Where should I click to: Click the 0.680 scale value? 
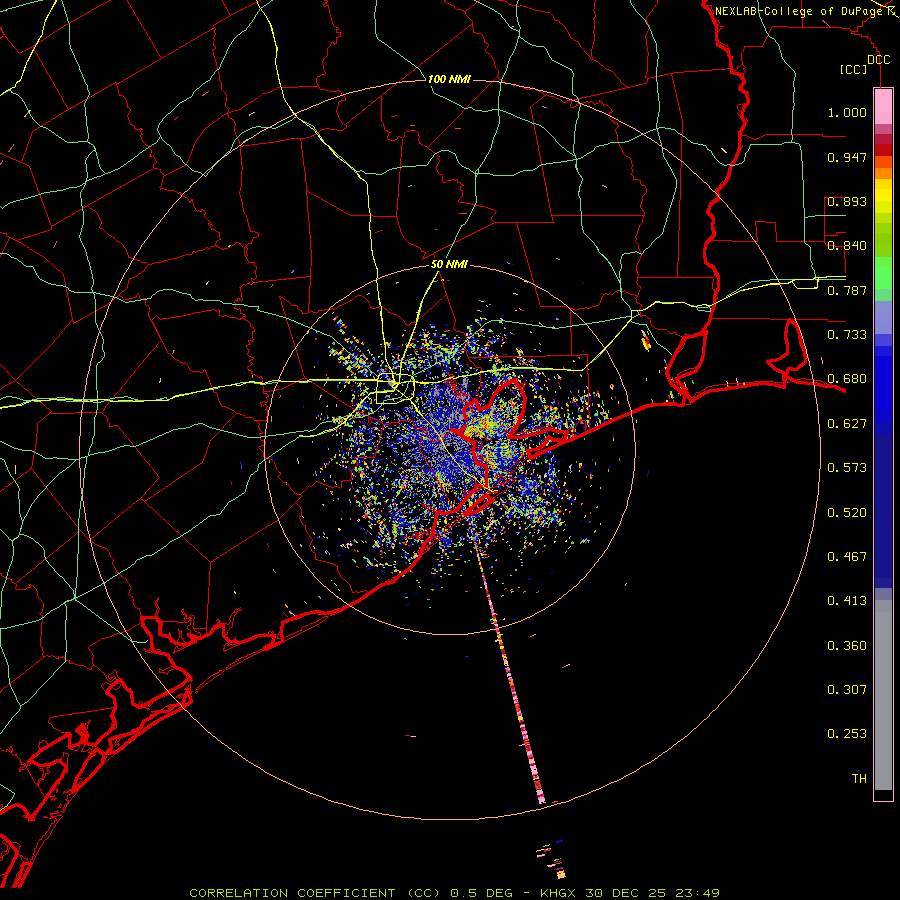click(847, 379)
